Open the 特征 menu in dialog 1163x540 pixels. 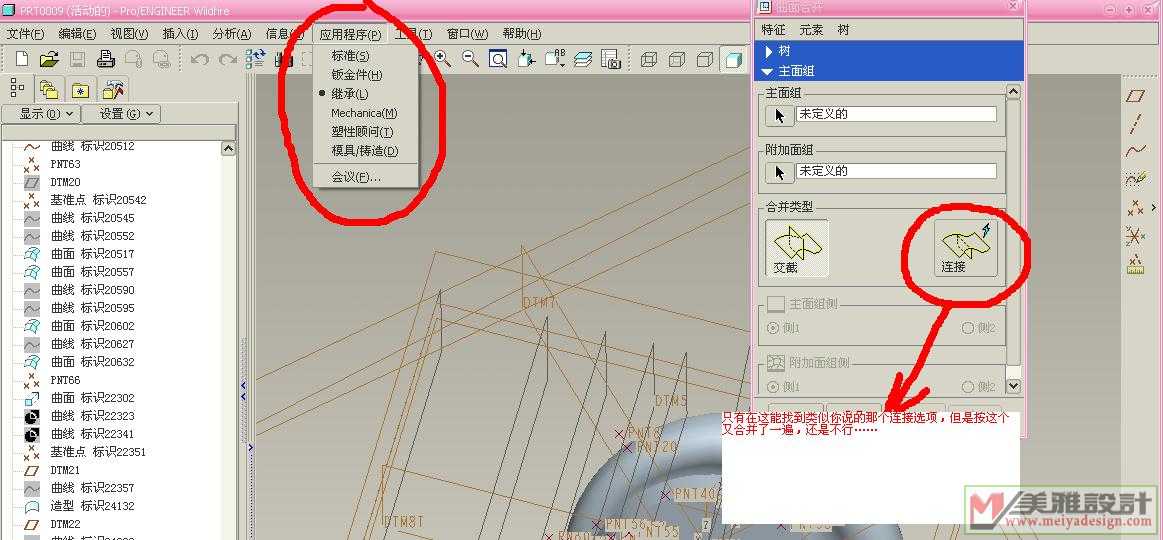pyautogui.click(x=774, y=30)
